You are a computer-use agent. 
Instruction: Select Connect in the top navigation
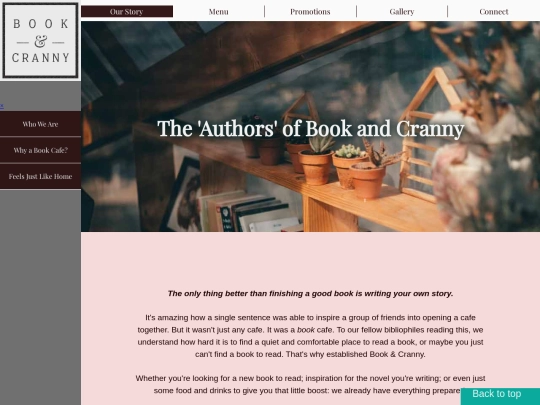pos(494,11)
